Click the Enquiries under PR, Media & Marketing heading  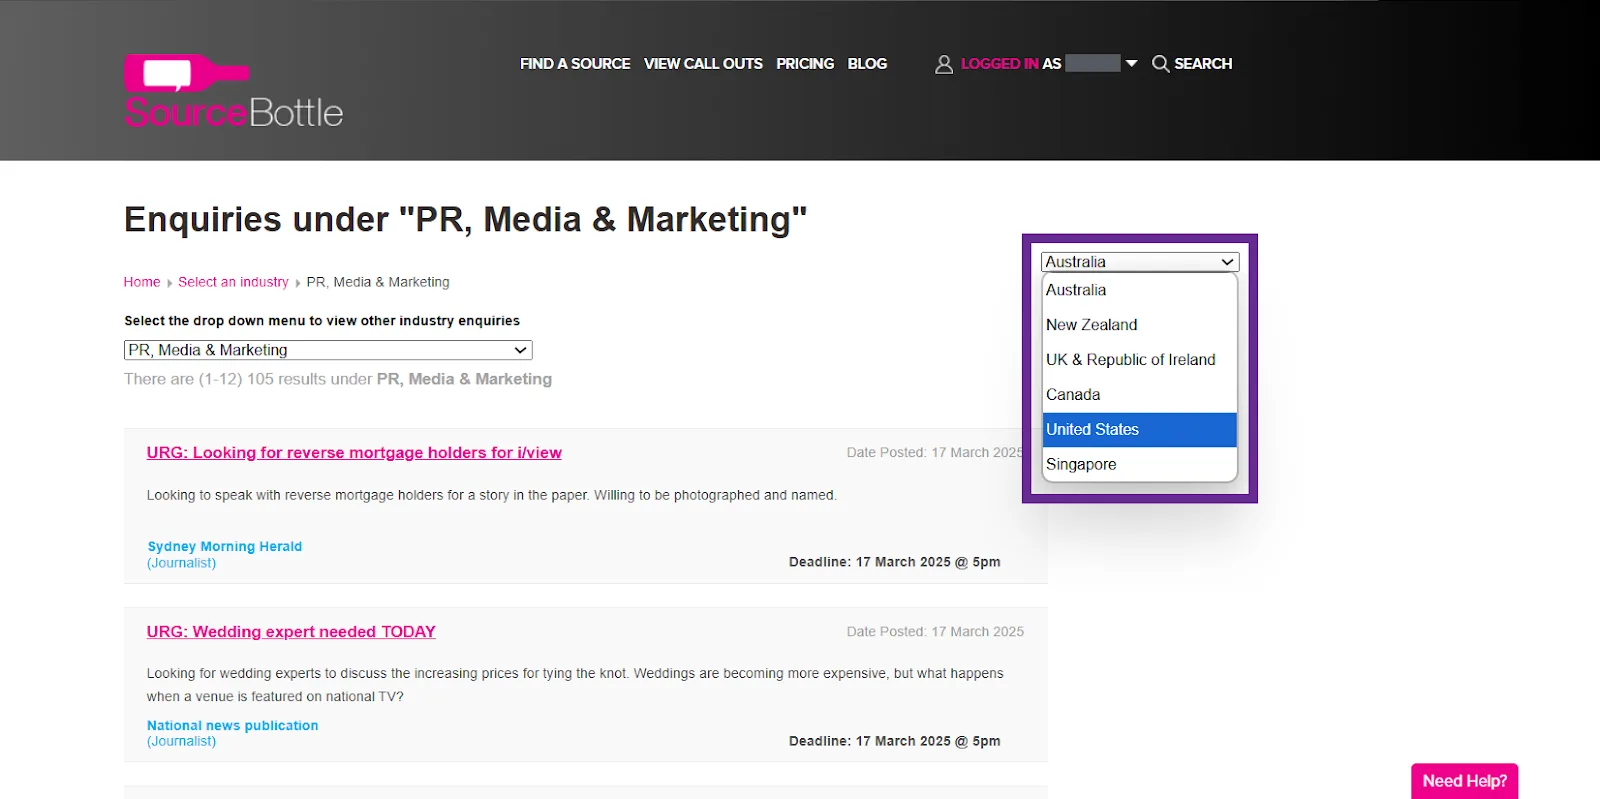coord(465,219)
